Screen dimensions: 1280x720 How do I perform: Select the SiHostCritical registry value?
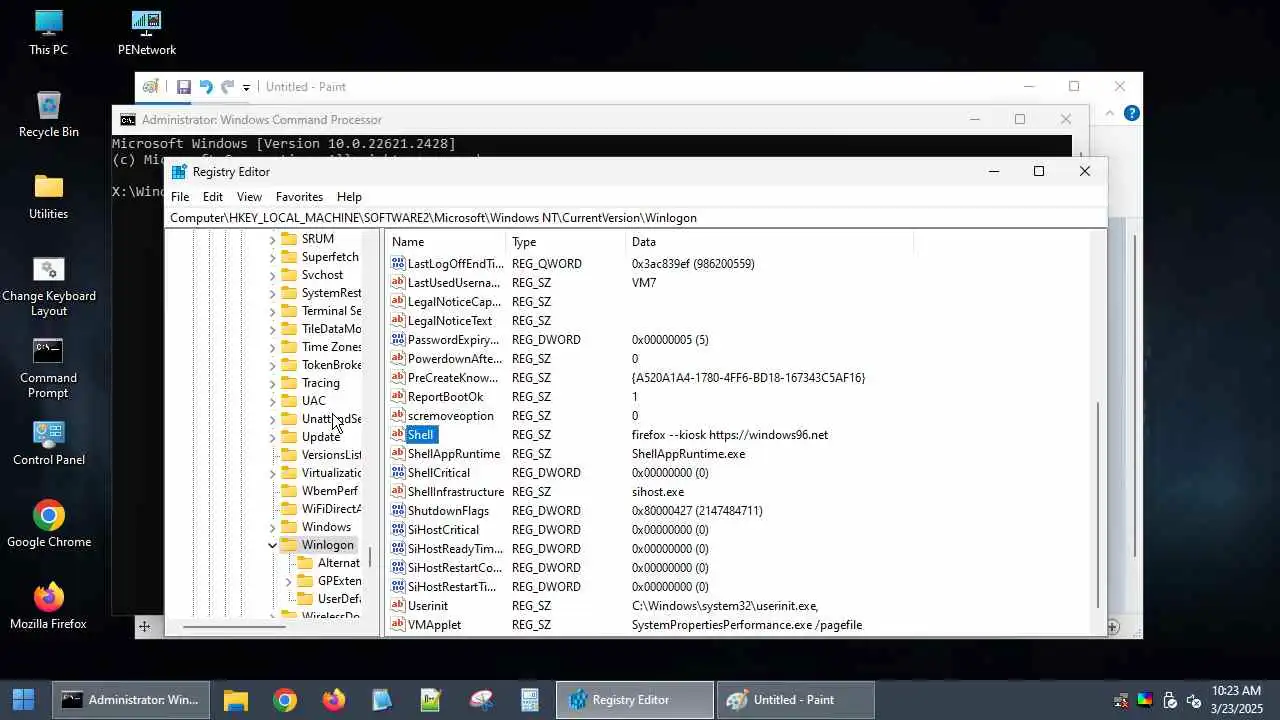[443, 530]
